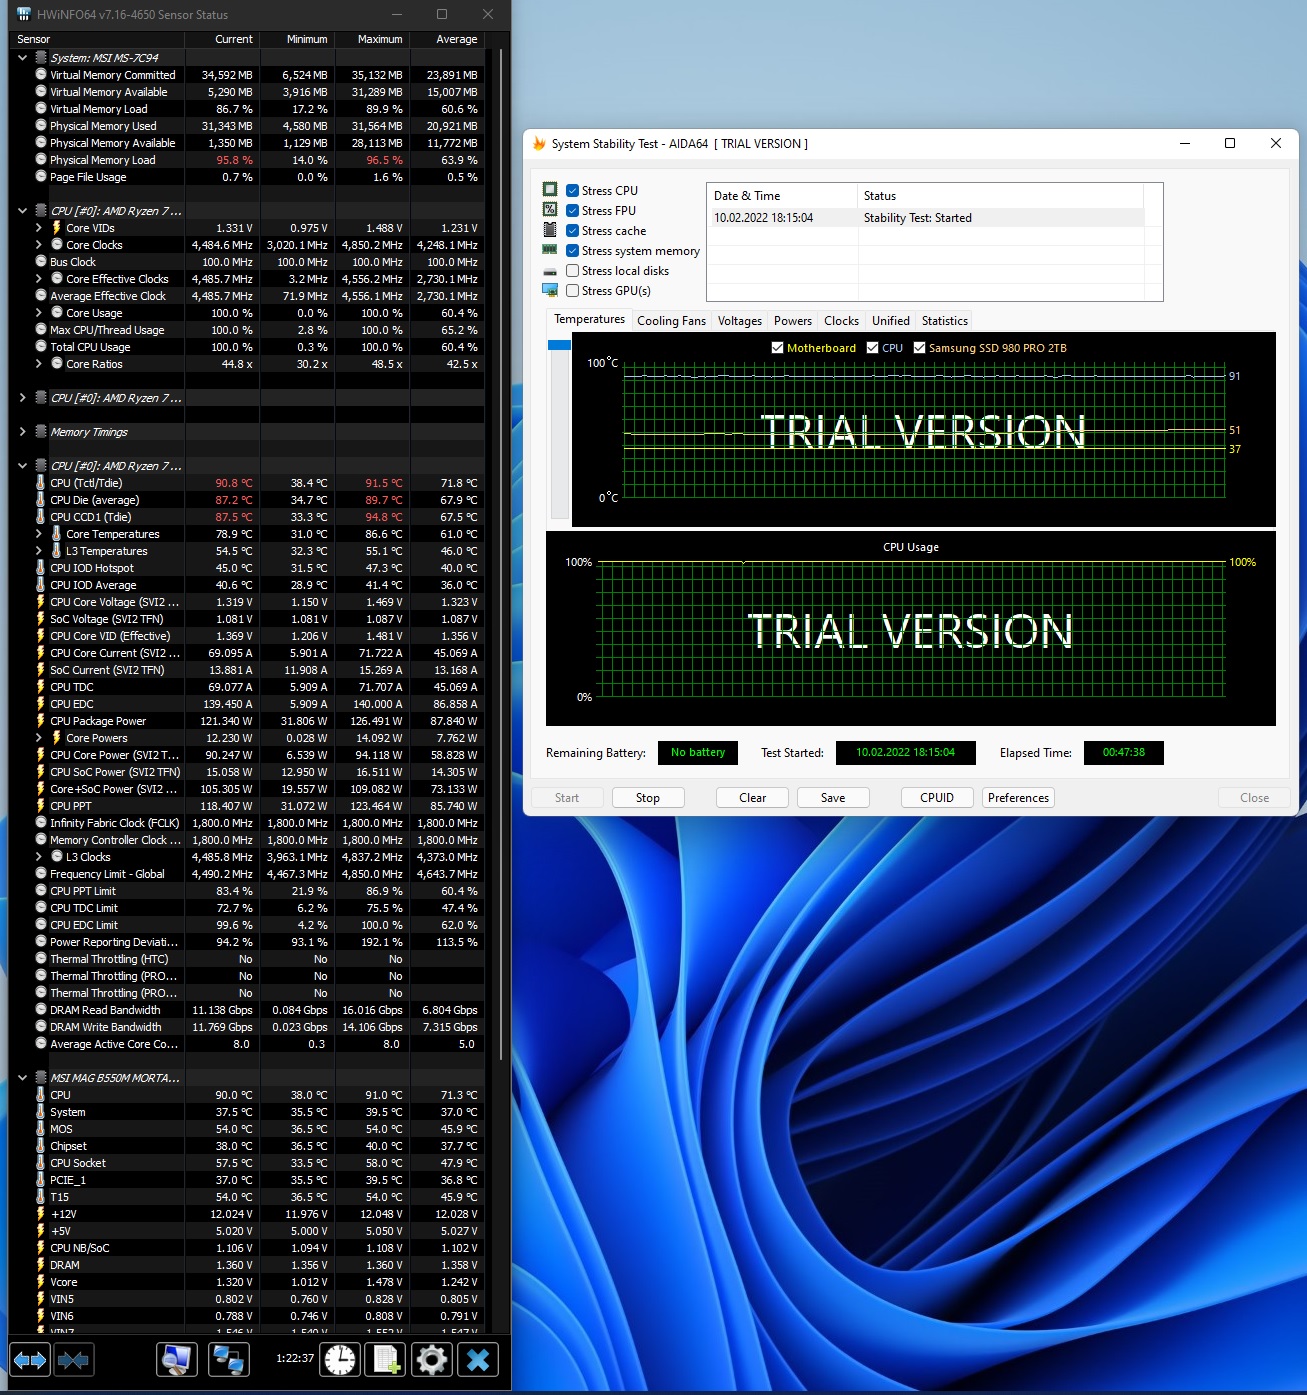Click clock icon of Bus Clock row
1307x1395 pixels.
[41, 262]
